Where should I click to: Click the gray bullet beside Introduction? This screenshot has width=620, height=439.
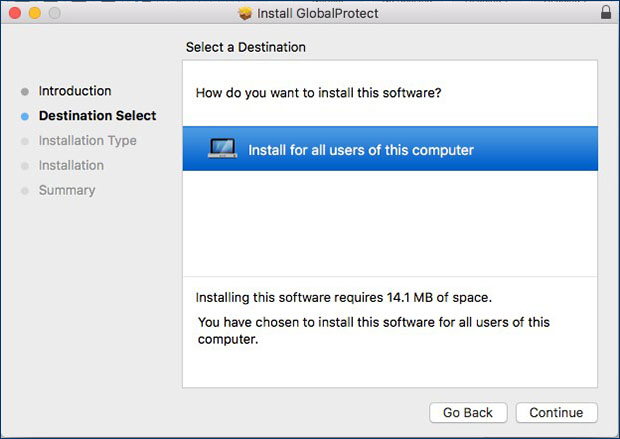[25, 91]
